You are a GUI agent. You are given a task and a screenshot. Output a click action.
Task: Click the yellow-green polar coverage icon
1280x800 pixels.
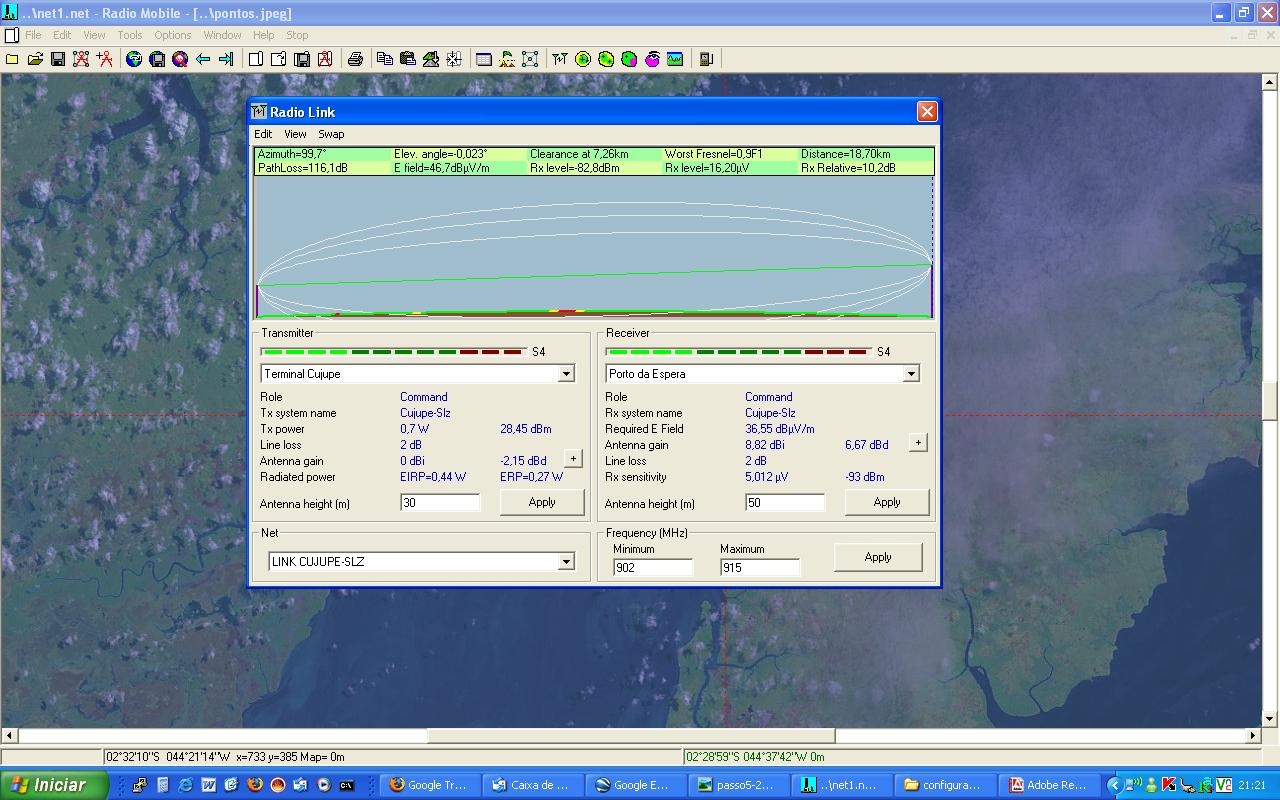583,60
